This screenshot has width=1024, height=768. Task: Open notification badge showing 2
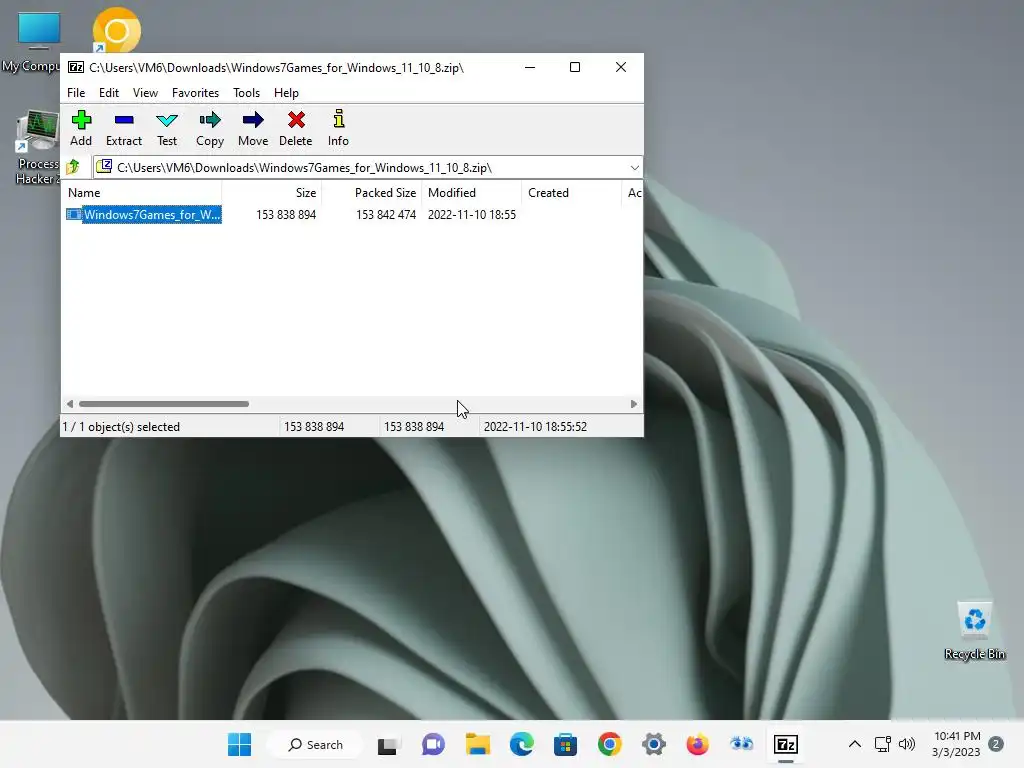point(996,744)
